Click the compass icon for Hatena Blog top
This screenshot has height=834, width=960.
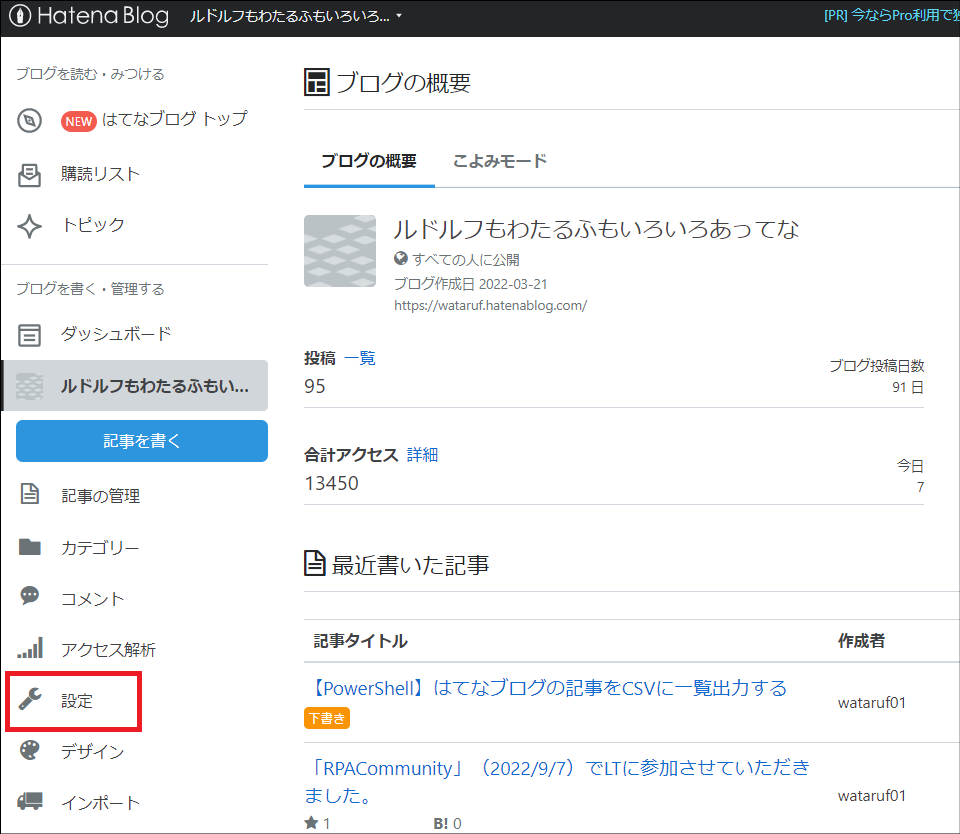click(29, 121)
